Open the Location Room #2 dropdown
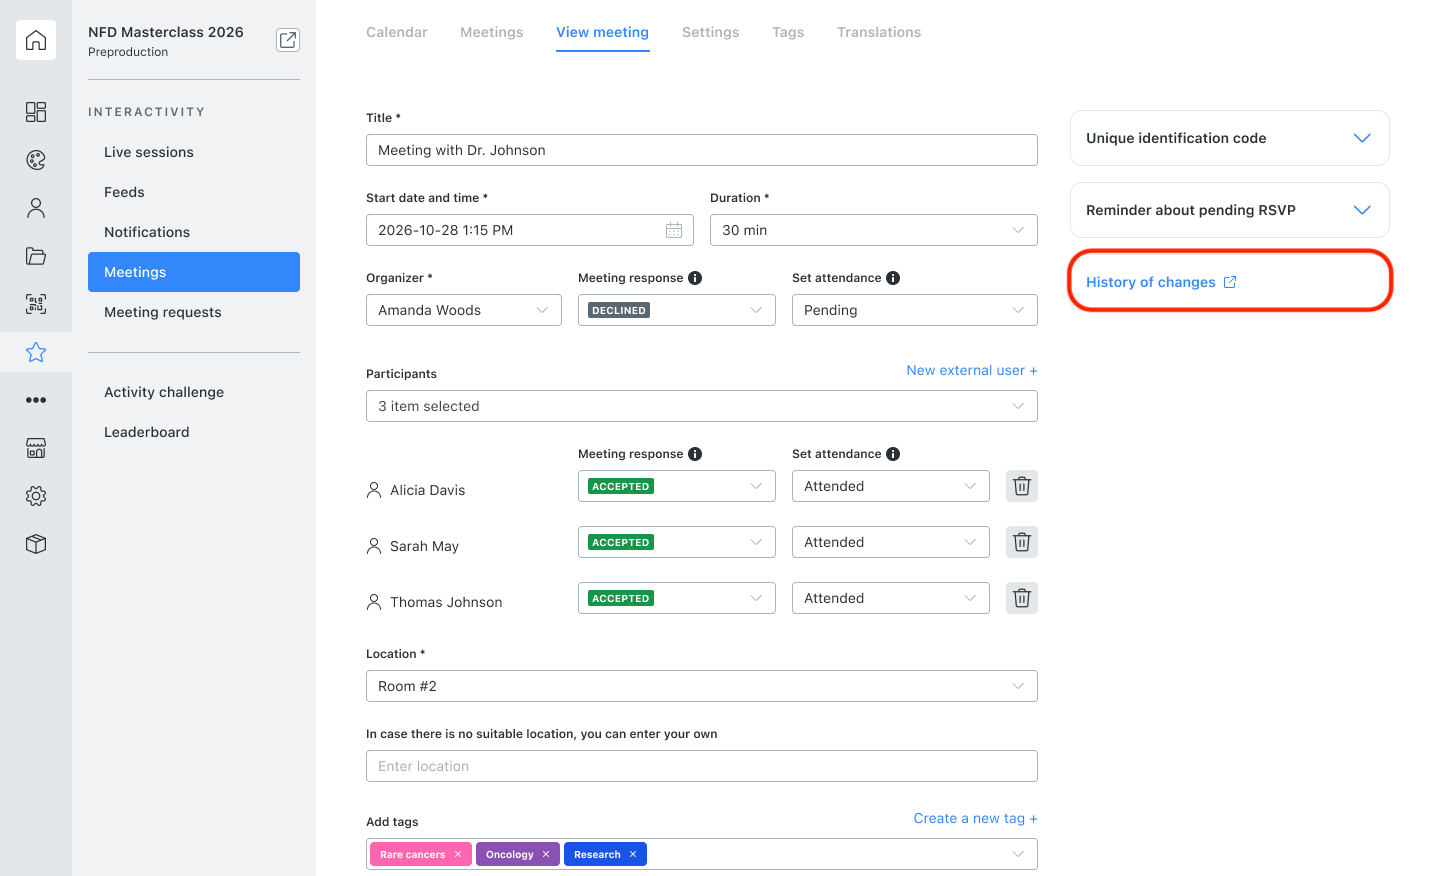1440x876 pixels. (702, 686)
